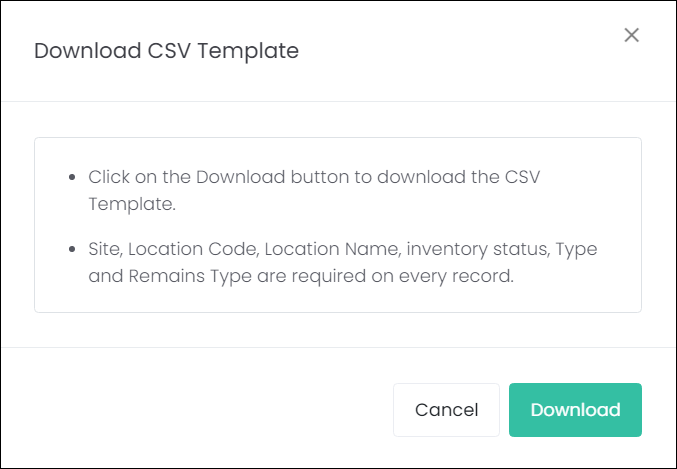
Task: Click the word "Template." in the first bullet
Action: pos(132,204)
